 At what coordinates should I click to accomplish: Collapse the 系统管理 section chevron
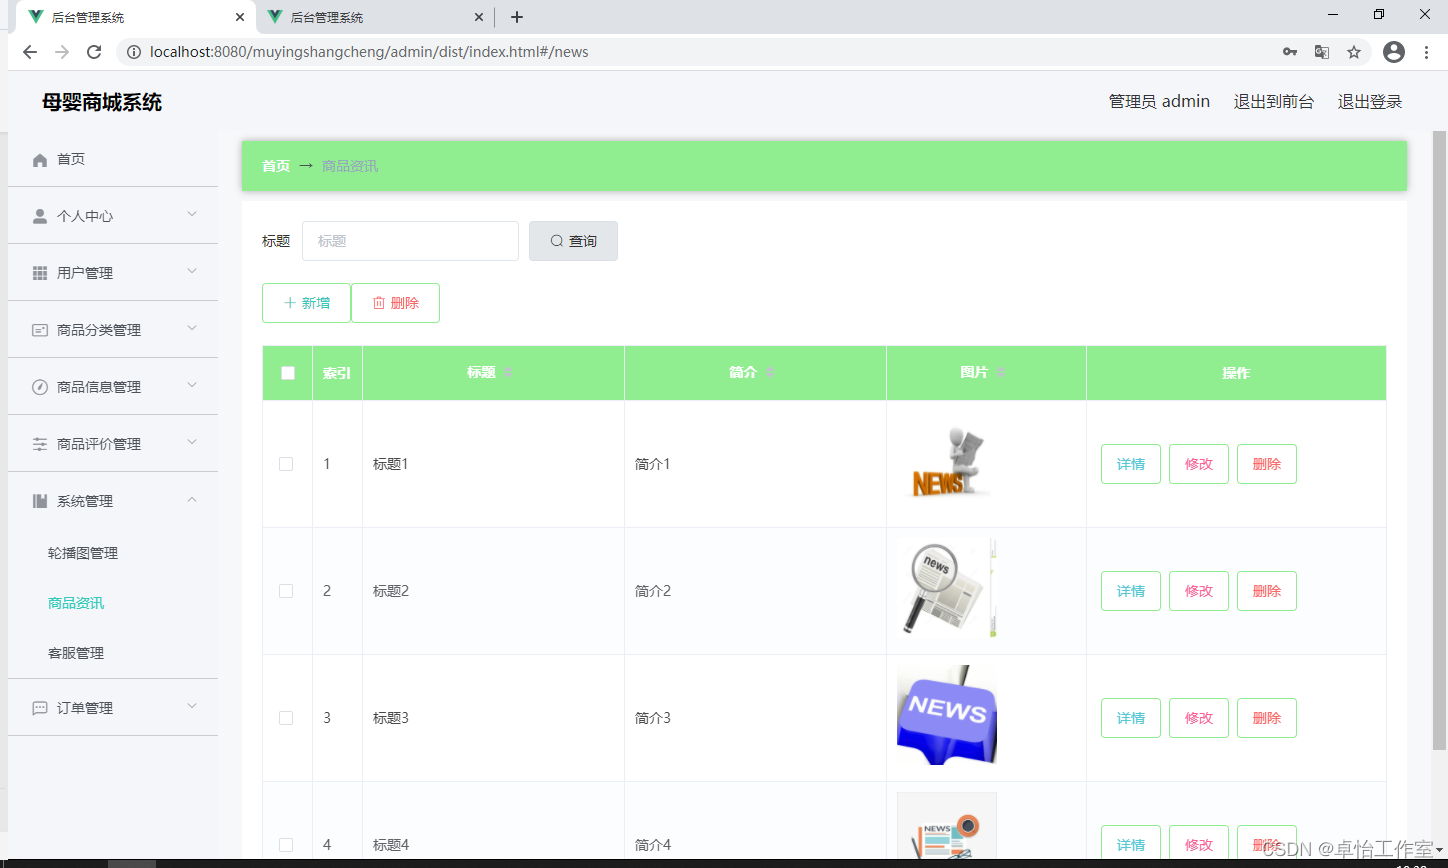click(x=192, y=500)
